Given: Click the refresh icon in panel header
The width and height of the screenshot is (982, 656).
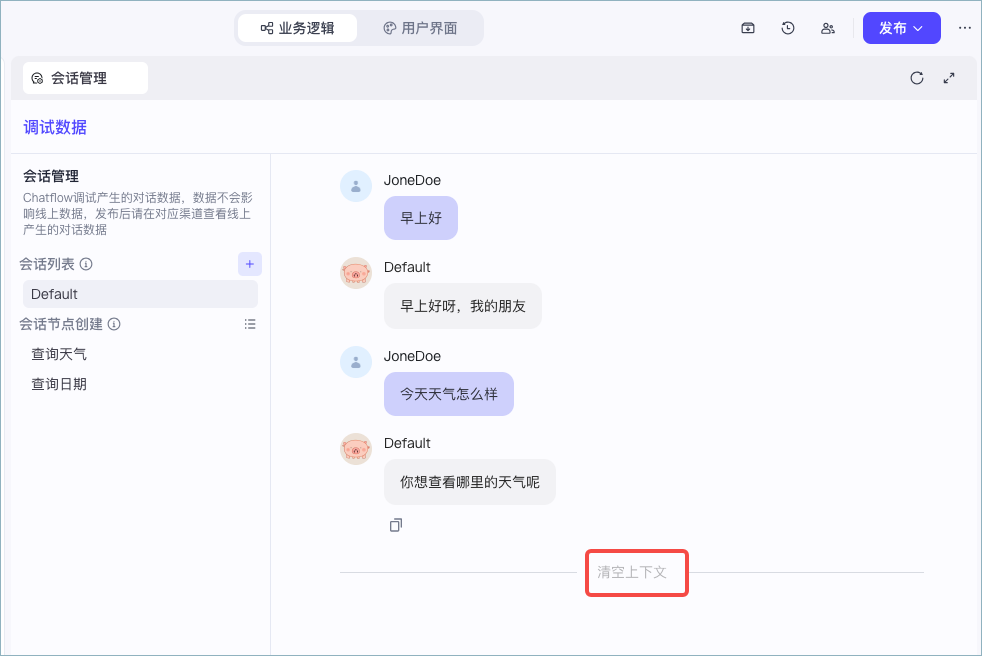Looking at the screenshot, I should [x=917, y=78].
